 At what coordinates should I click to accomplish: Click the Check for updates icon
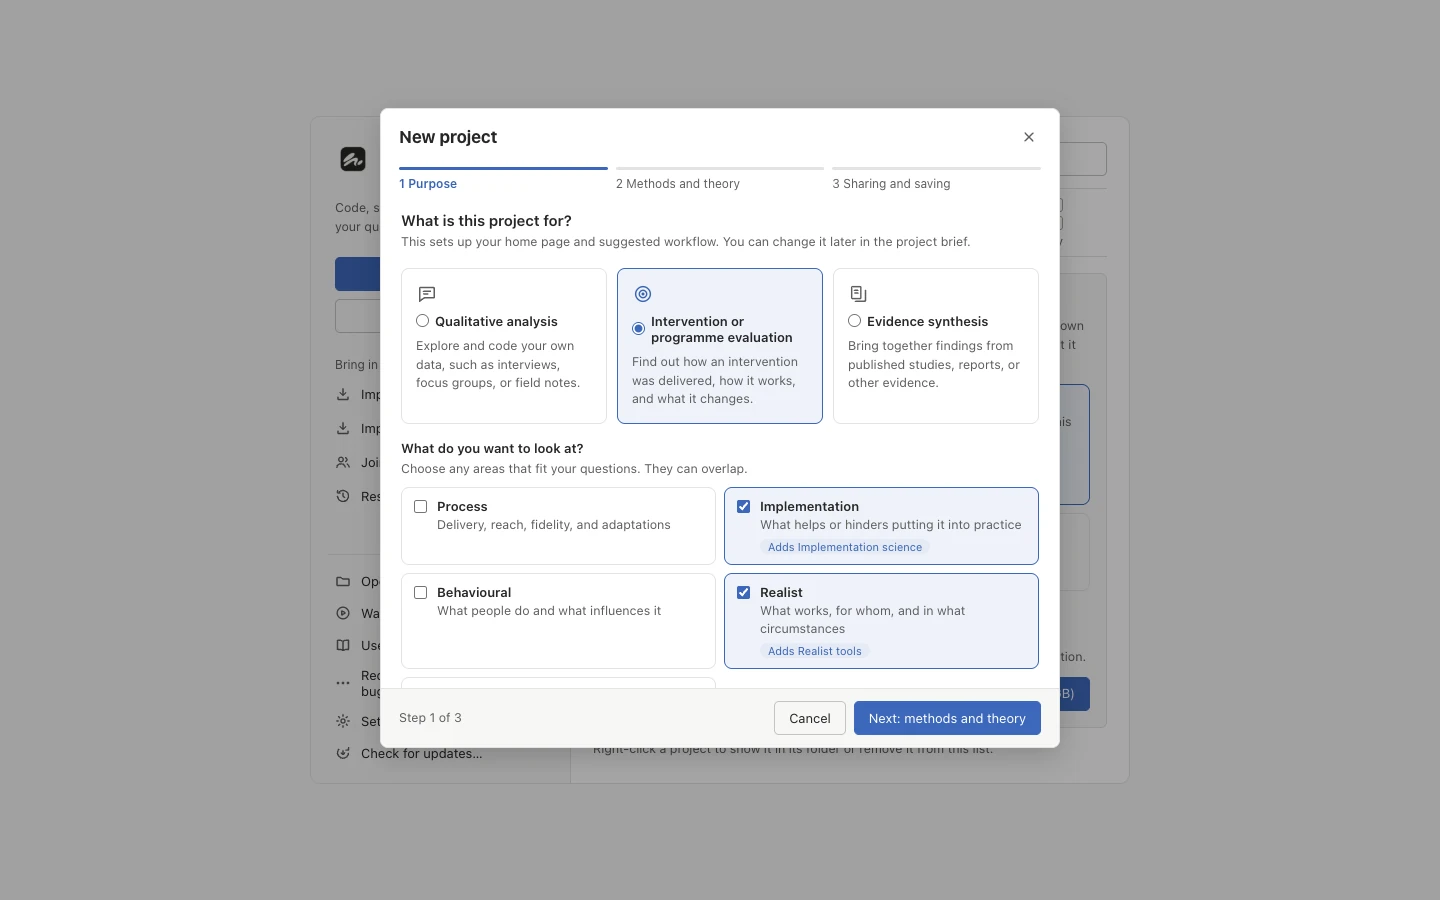[x=343, y=754]
